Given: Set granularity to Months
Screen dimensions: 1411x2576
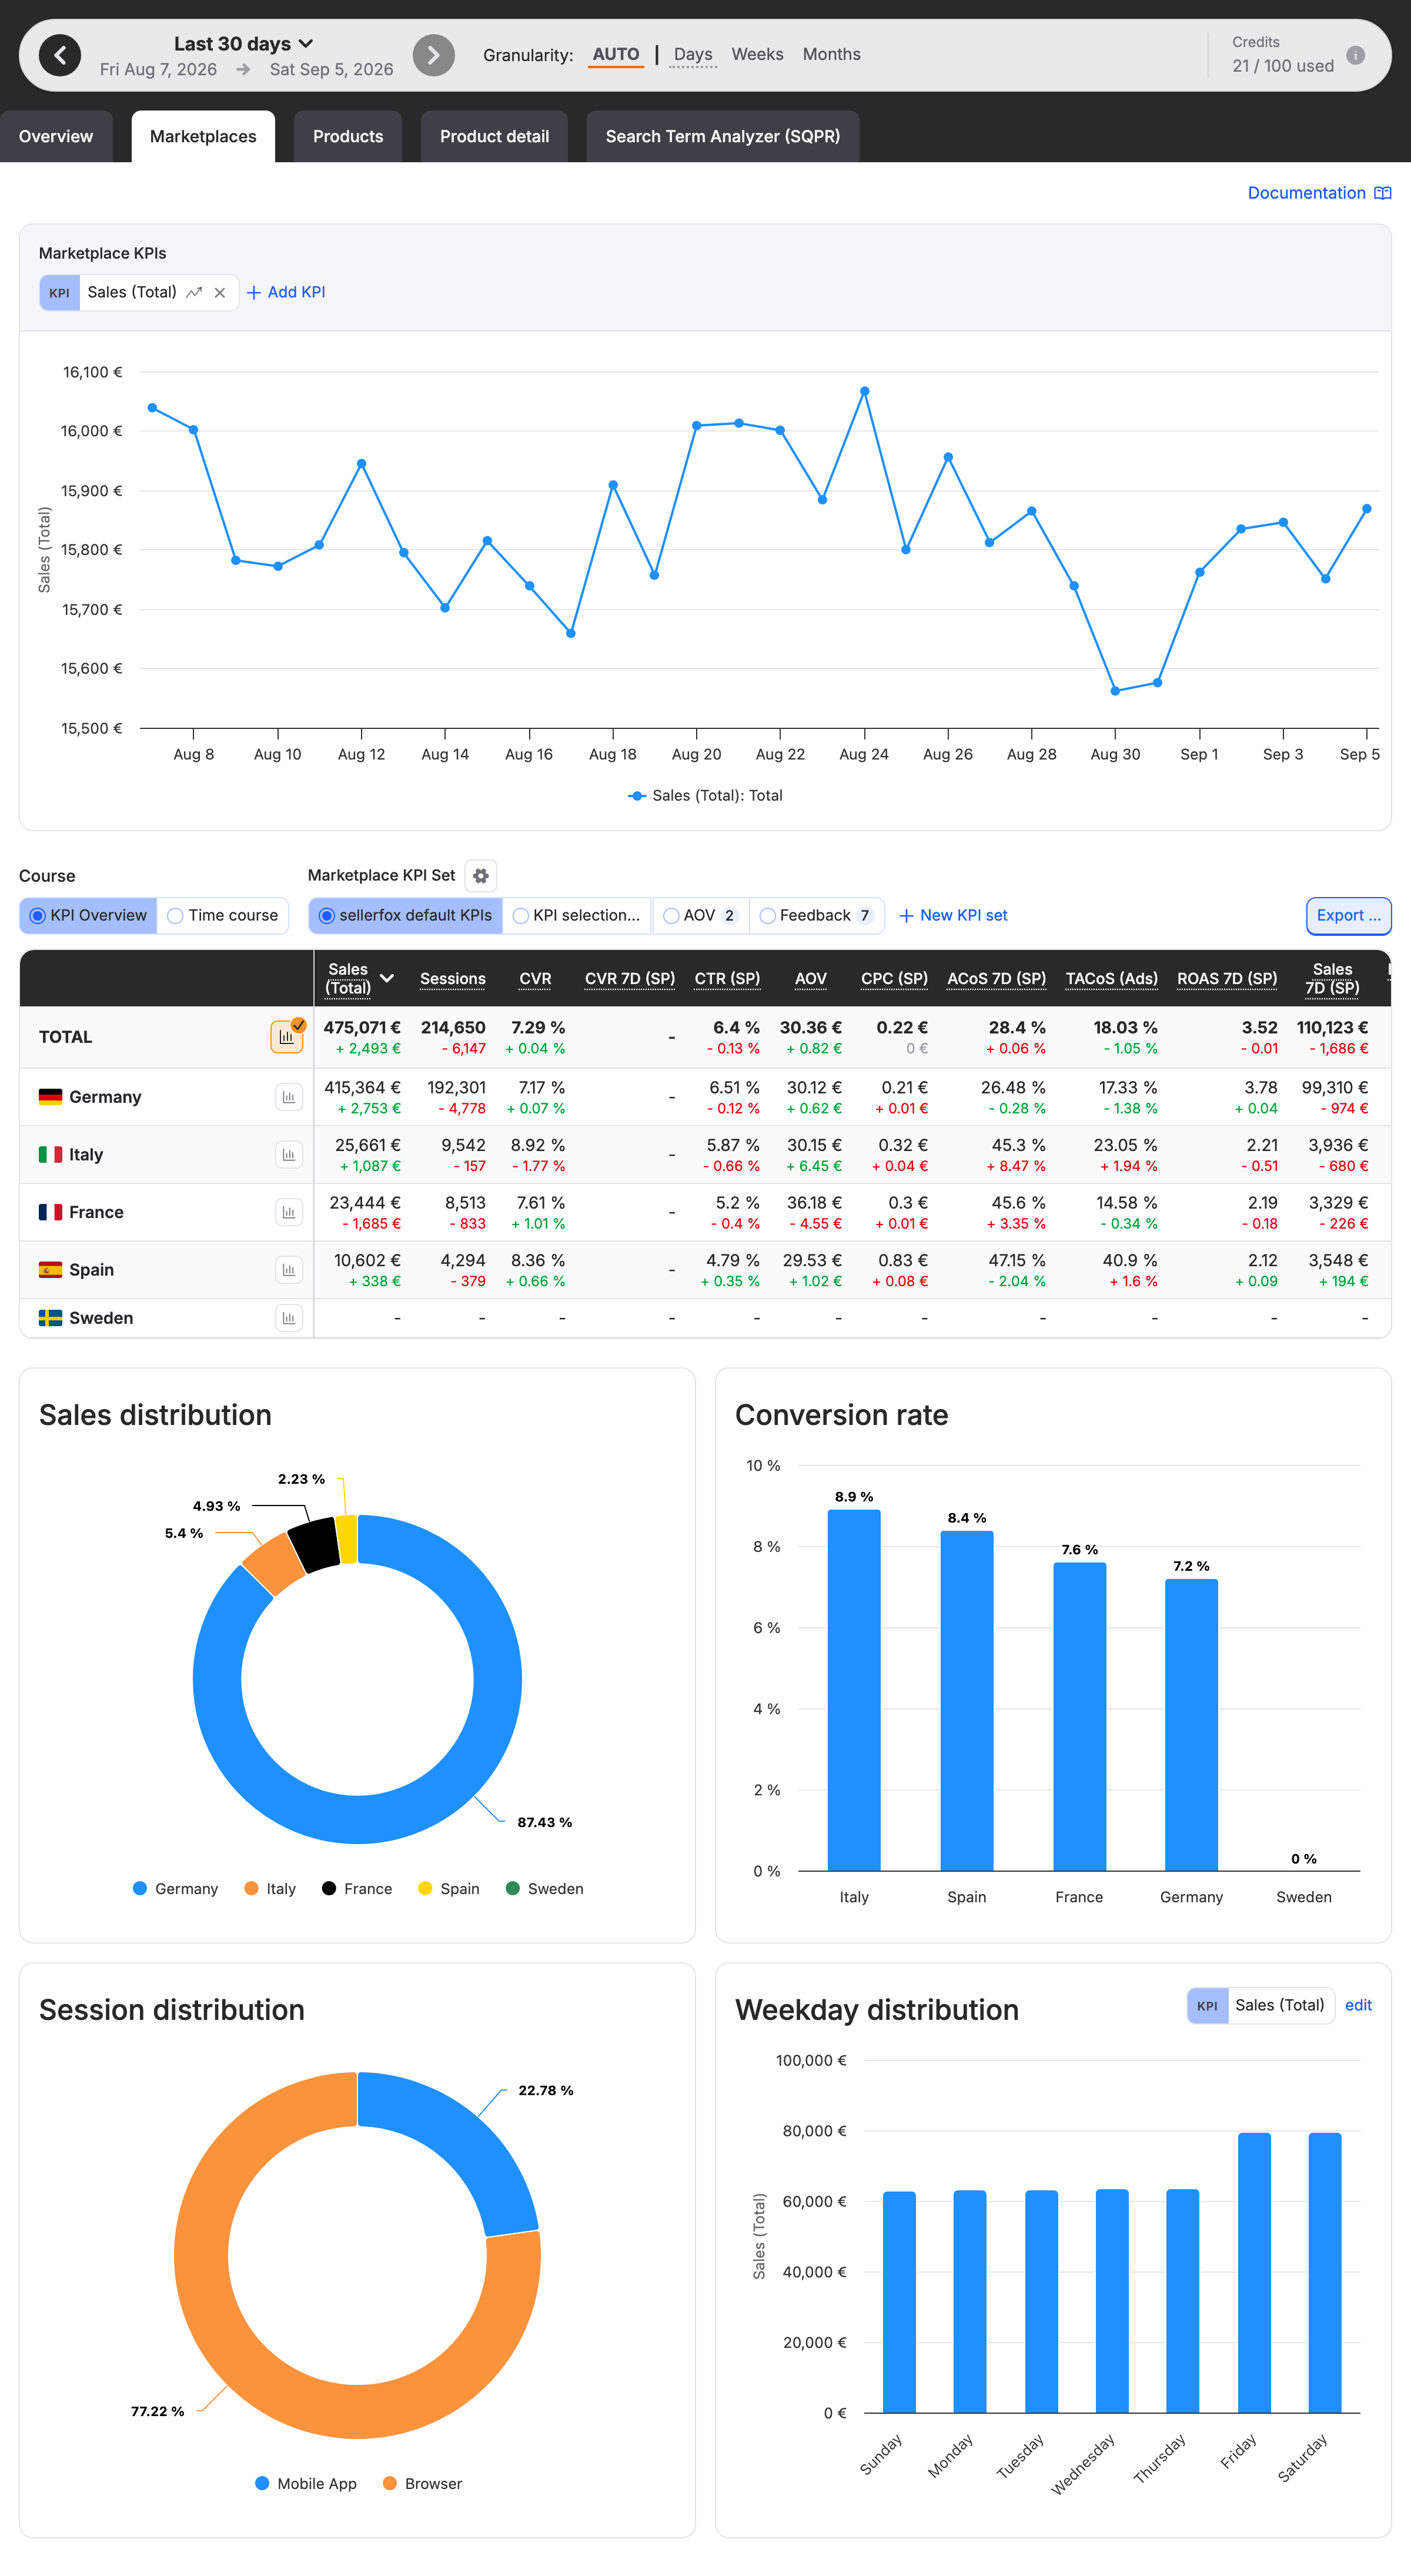Looking at the screenshot, I should 831,54.
